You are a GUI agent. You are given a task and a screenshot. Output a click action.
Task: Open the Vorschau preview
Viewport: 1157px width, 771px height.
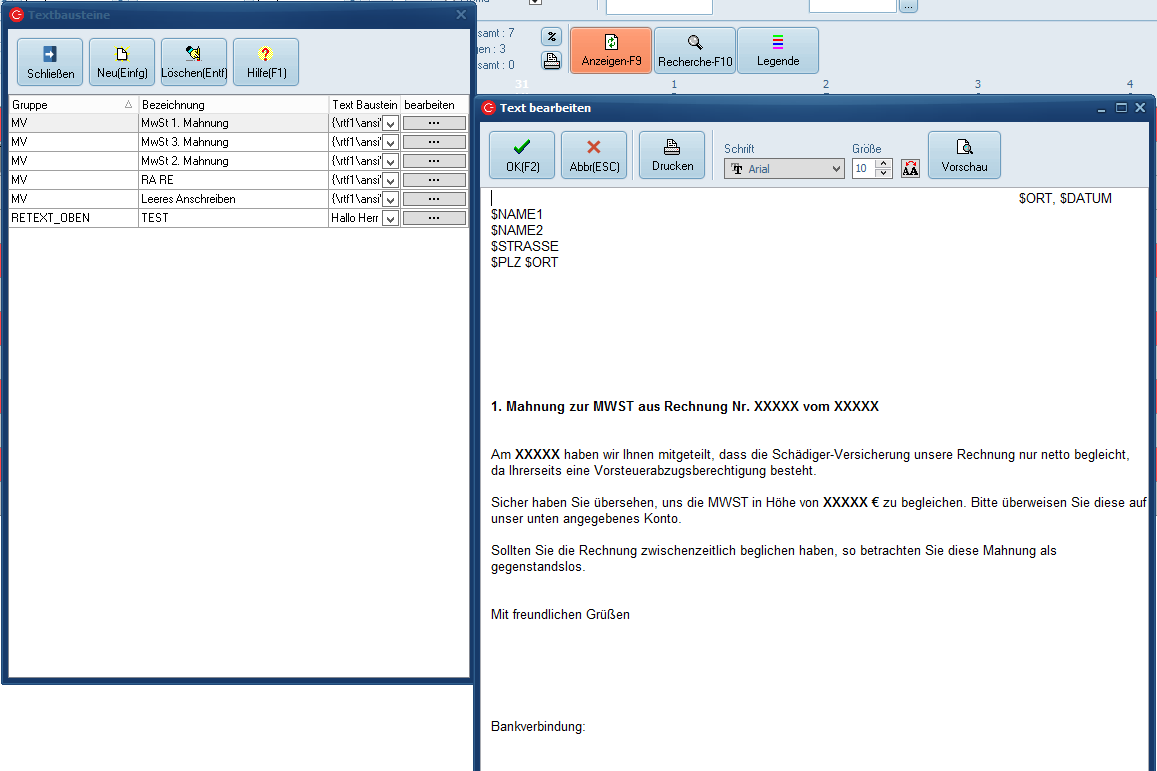(964, 155)
